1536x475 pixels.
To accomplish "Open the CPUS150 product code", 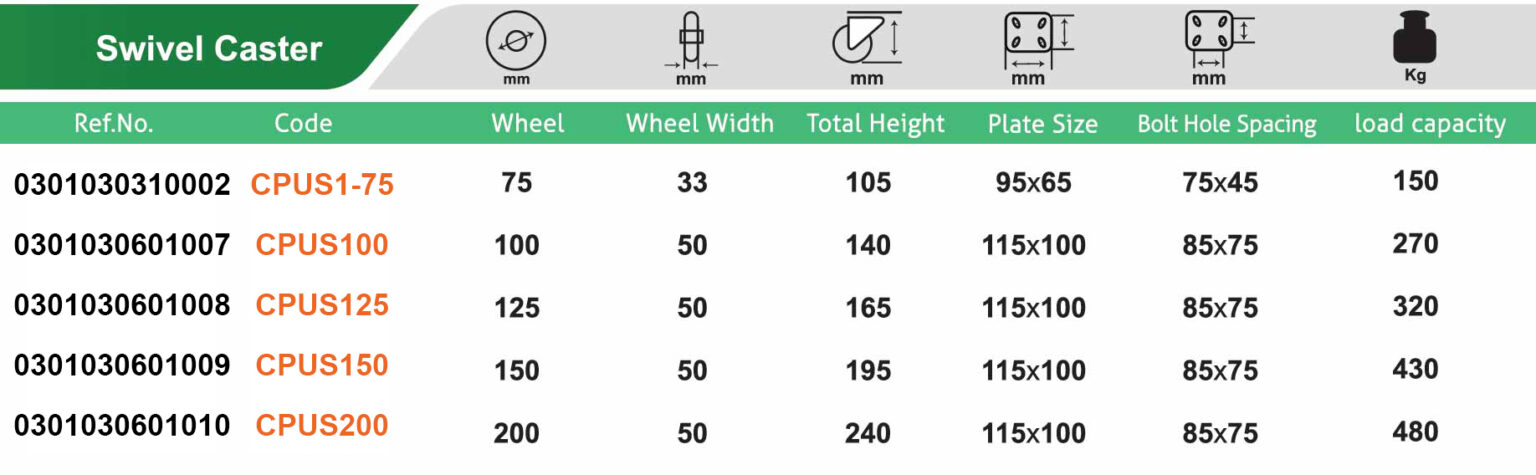I will click(x=322, y=365).
